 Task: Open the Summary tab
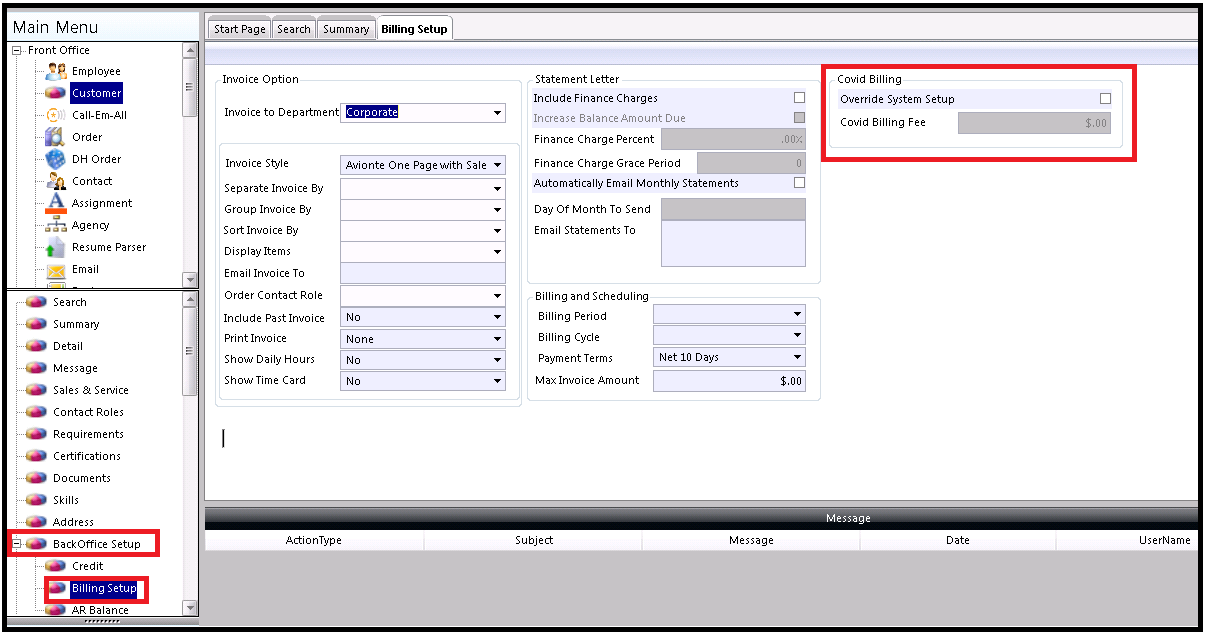point(346,29)
